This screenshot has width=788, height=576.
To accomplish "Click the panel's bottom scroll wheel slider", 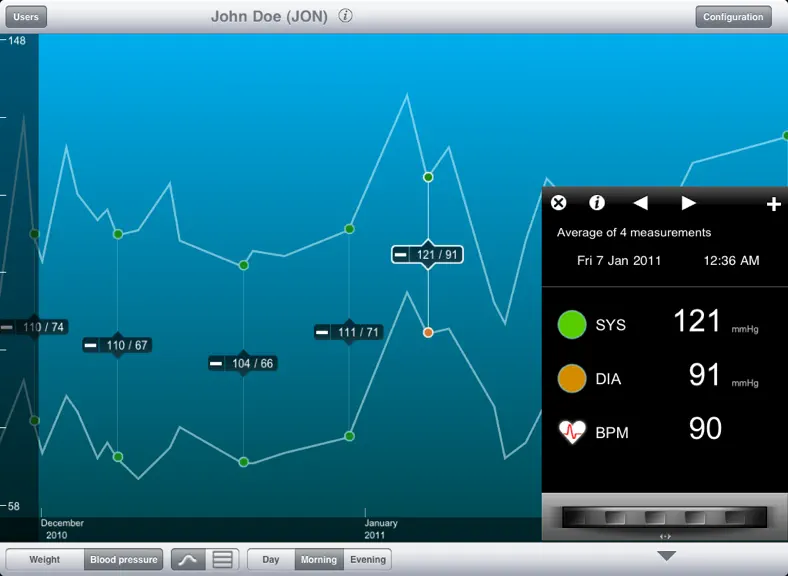I will point(664,517).
